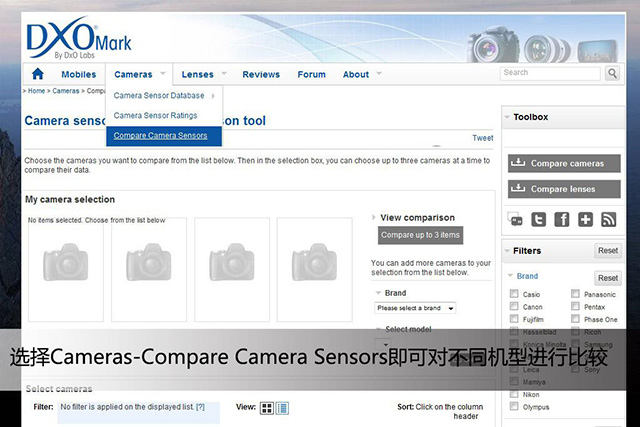The image size is (640, 427).
Task: Click the search magnifier button
Action: tap(612, 73)
